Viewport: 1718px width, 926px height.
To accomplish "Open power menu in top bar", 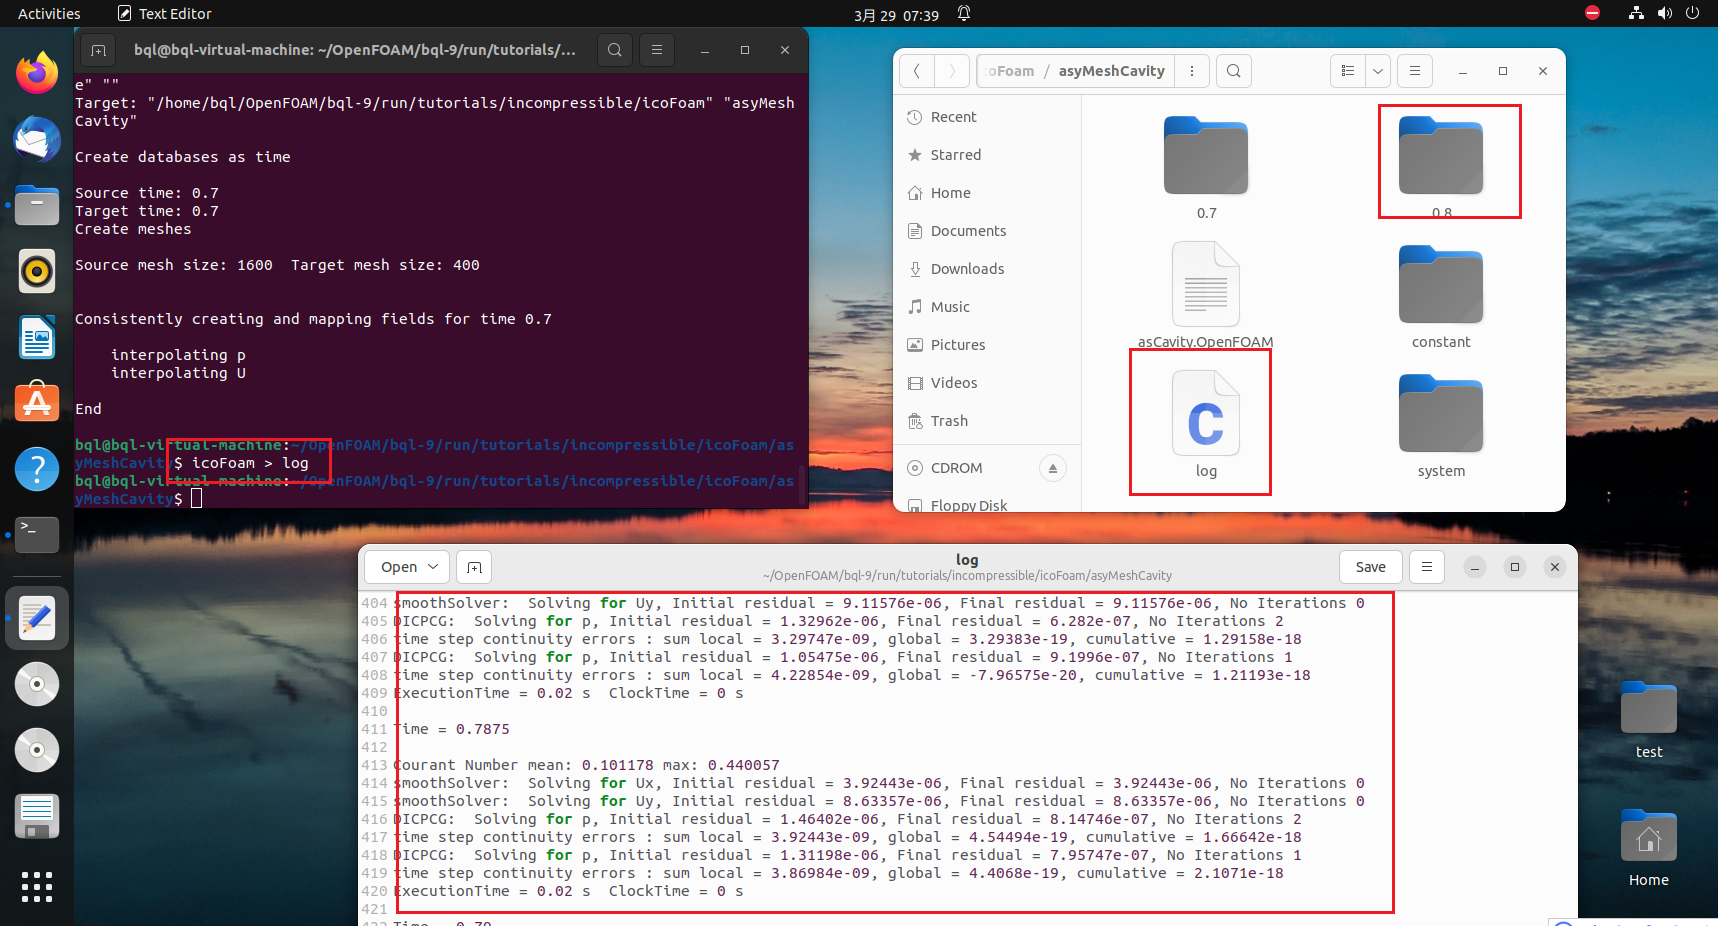I will tap(1692, 13).
